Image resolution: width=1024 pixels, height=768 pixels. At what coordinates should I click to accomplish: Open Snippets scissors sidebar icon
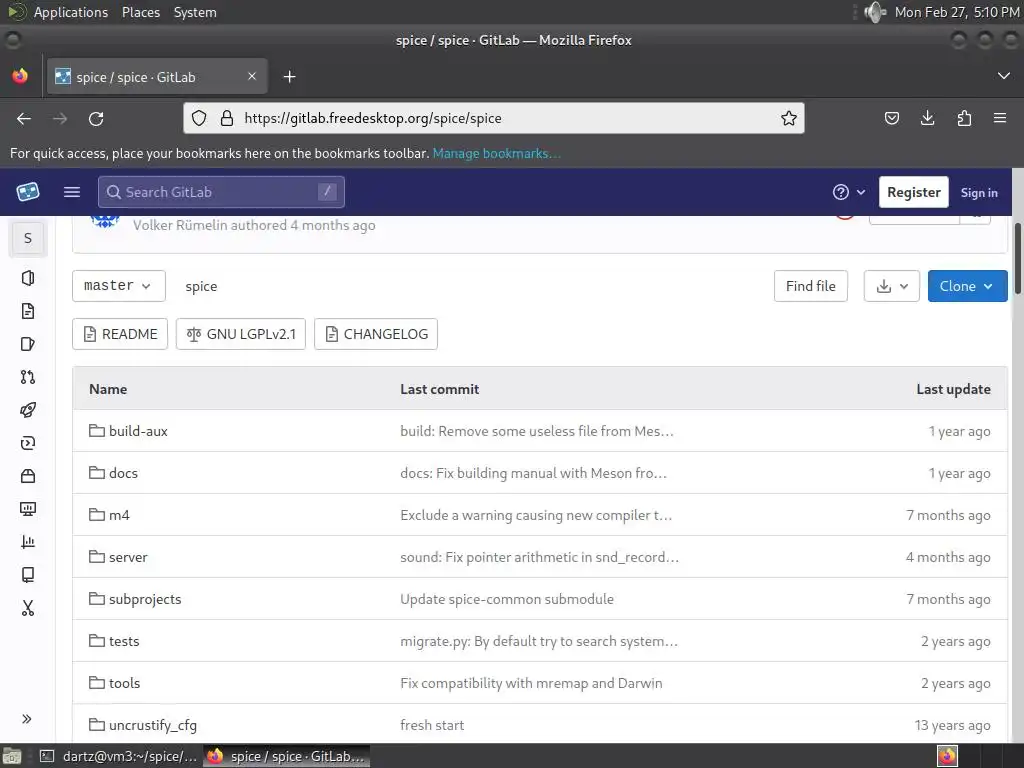click(27, 608)
